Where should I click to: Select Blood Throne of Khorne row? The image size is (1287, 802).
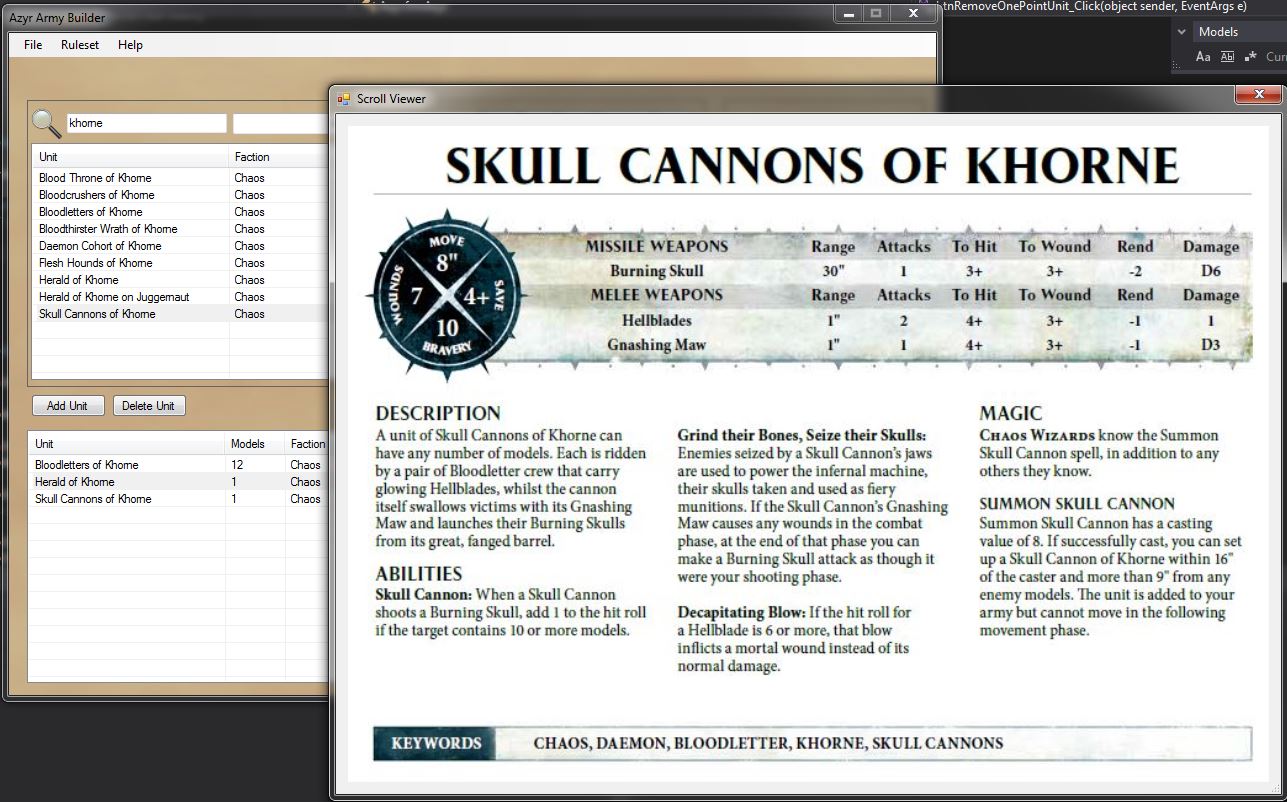181,178
